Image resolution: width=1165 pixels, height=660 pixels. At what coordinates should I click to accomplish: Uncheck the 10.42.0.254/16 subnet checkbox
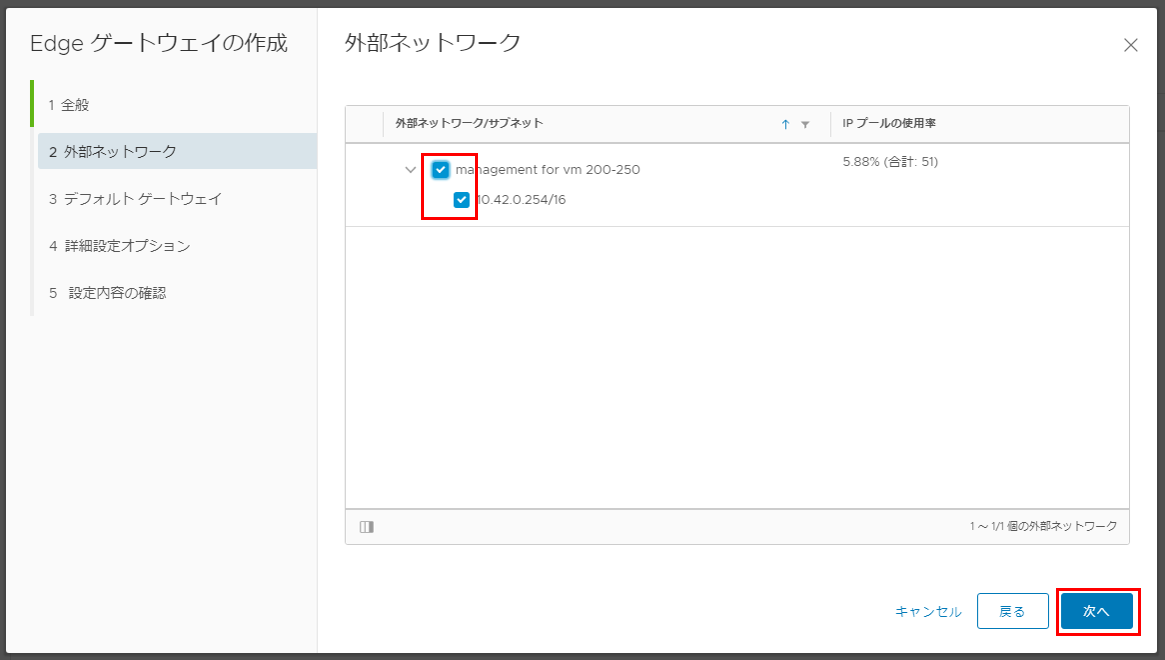tap(461, 199)
